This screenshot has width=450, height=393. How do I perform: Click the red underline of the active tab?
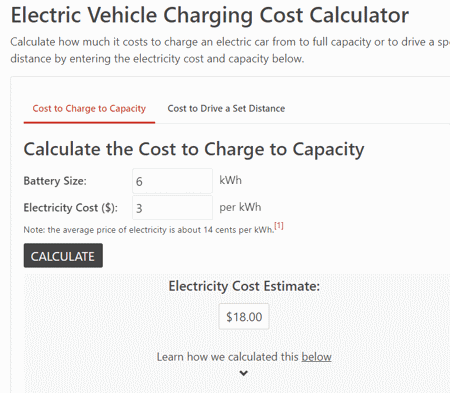[x=89, y=123]
